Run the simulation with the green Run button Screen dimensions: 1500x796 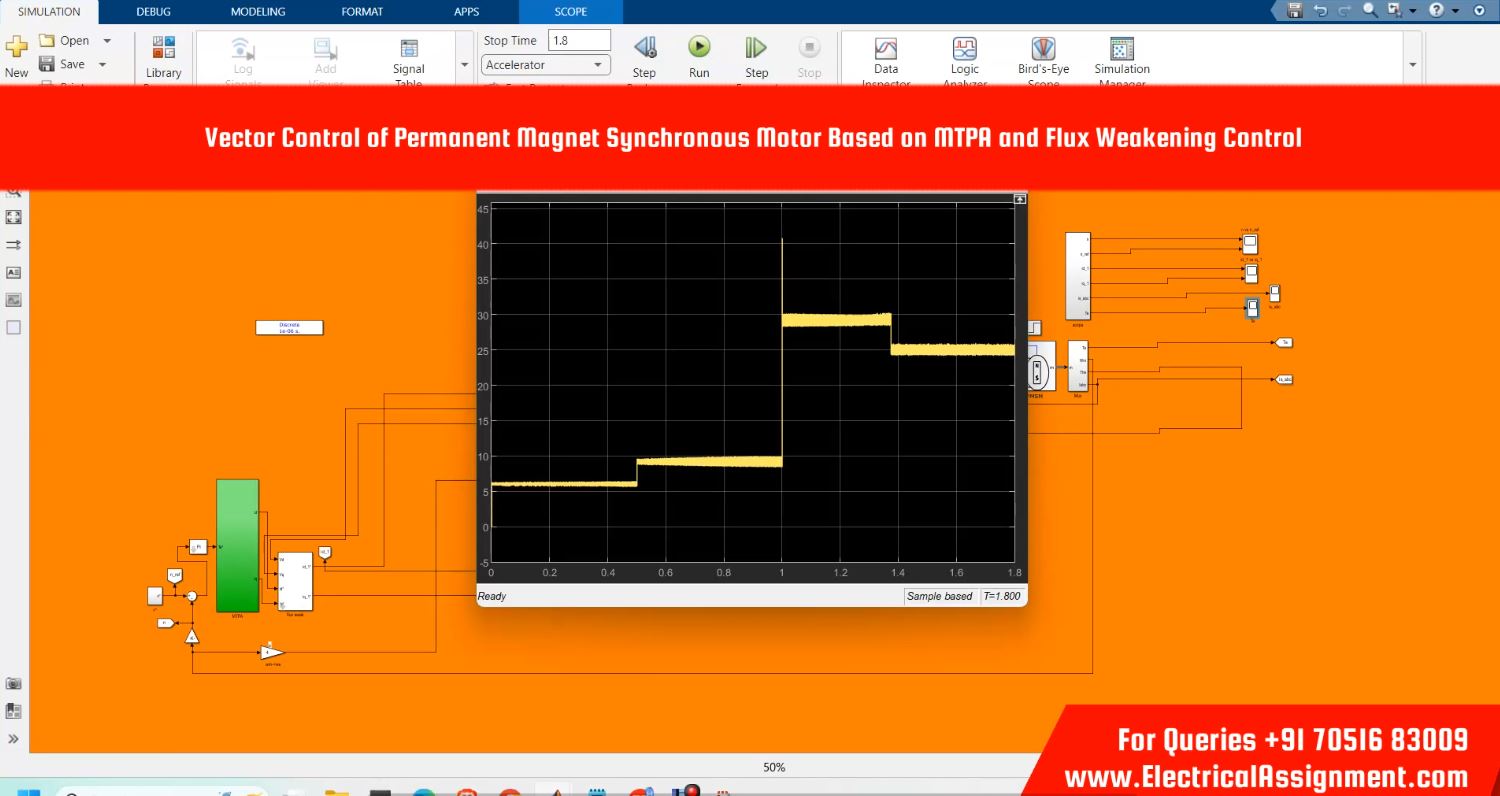[x=699, y=48]
